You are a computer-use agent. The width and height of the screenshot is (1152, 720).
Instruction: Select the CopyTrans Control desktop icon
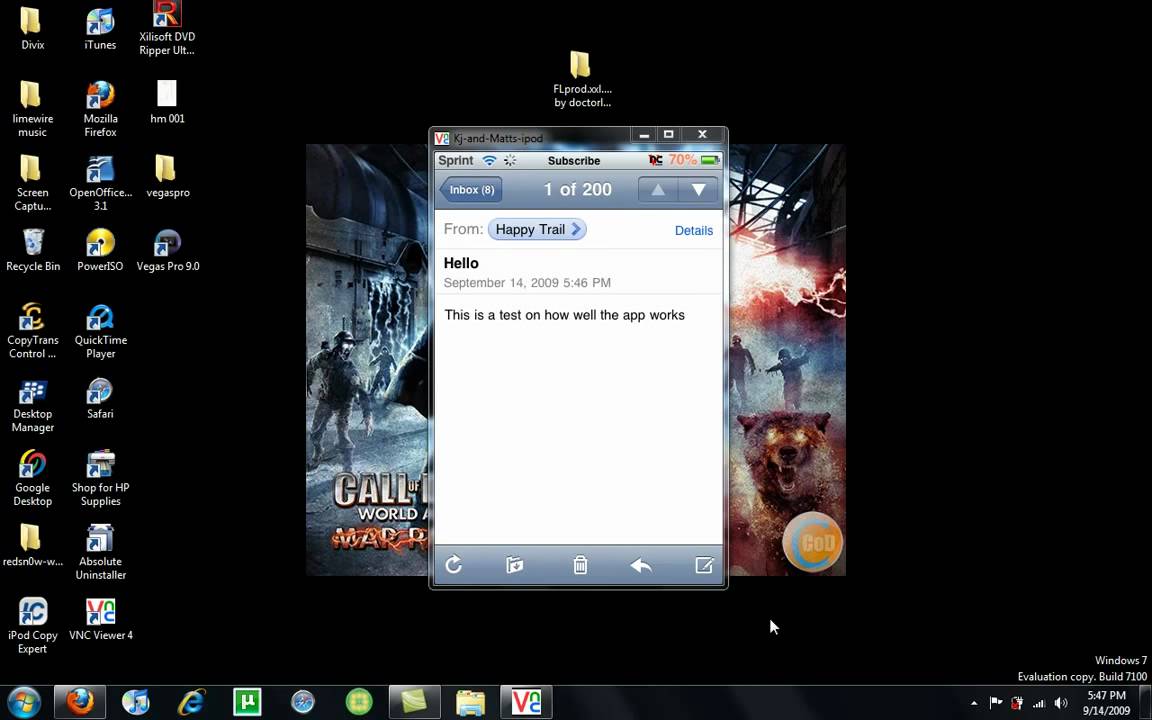(x=32, y=331)
